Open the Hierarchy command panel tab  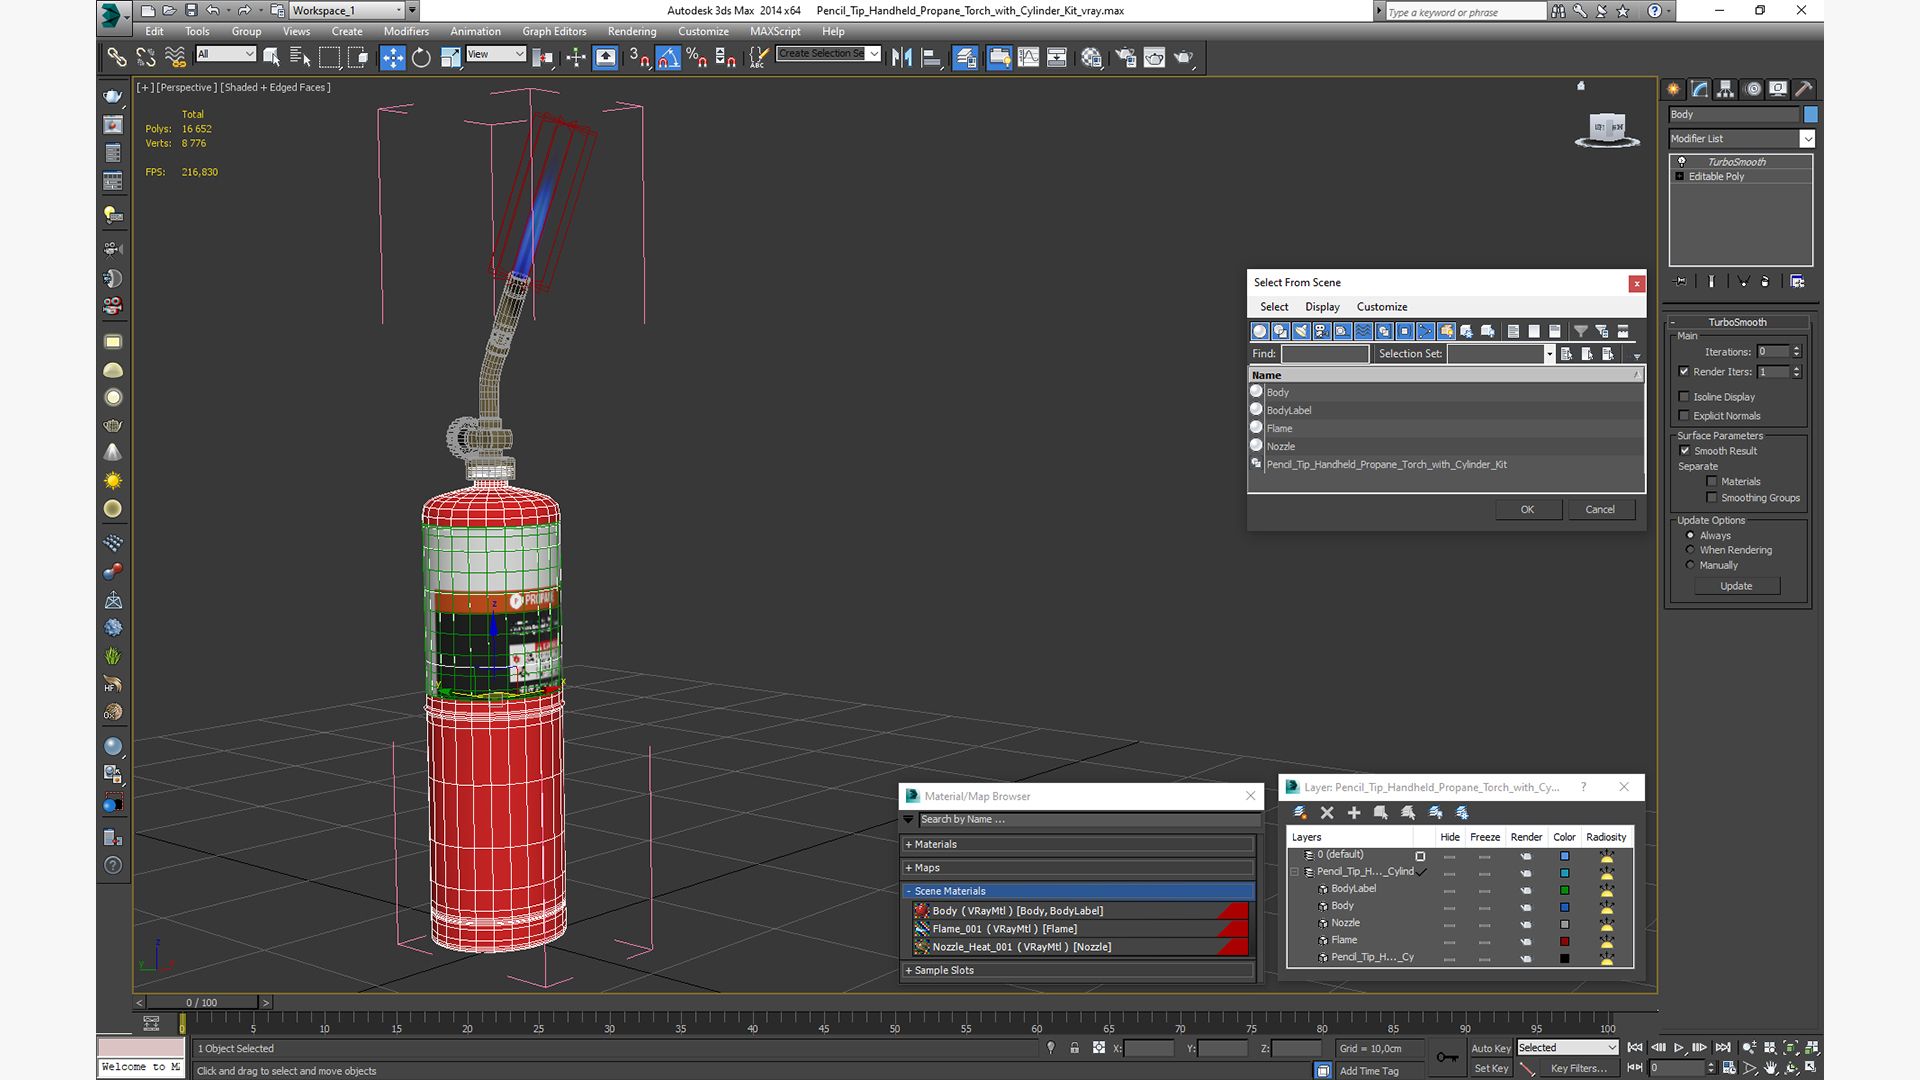1725,89
